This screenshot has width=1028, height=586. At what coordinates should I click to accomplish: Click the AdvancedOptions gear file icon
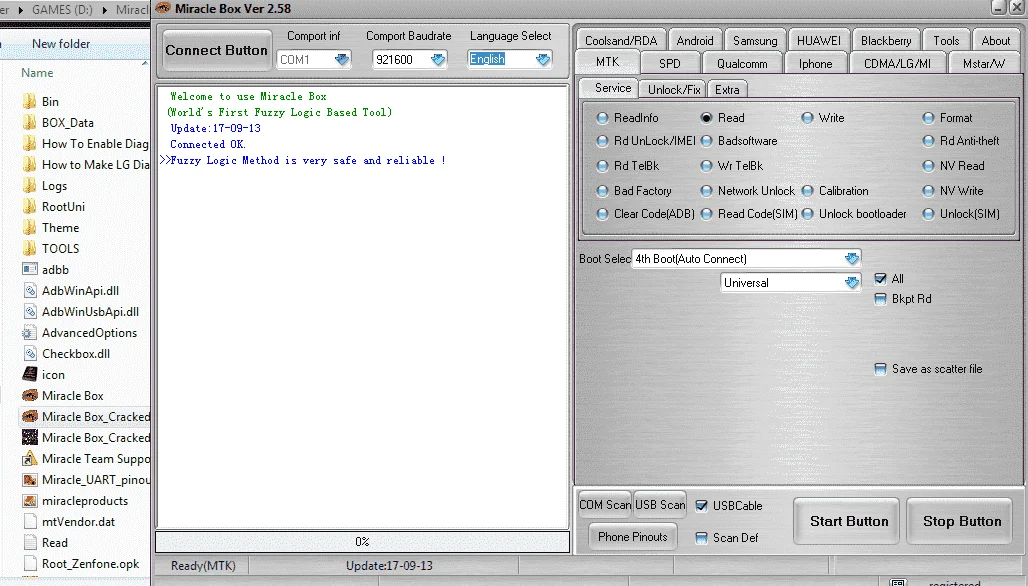pos(29,333)
